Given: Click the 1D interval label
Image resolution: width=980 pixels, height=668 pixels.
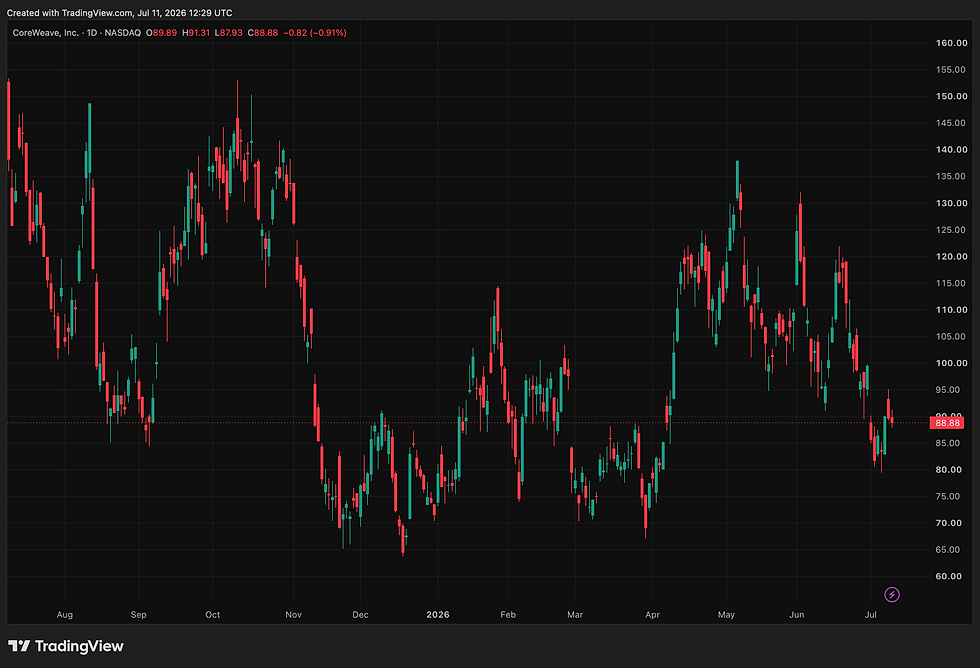Looking at the screenshot, I should pos(92,32).
